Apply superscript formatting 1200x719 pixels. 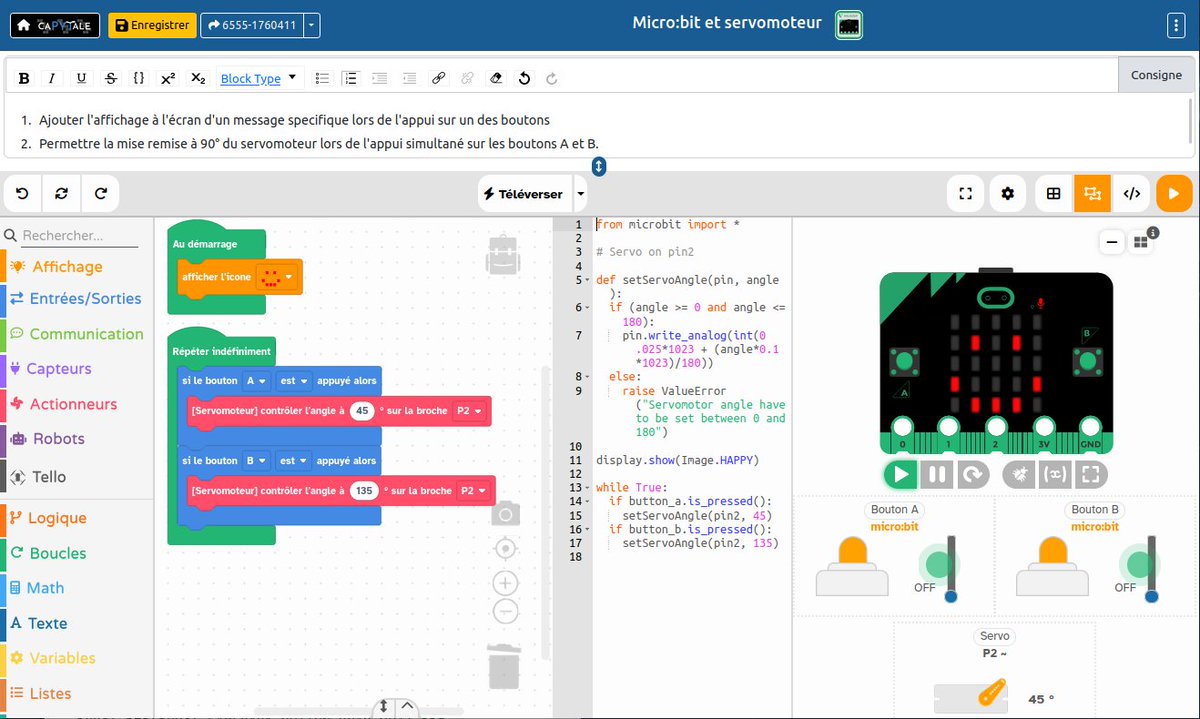[x=168, y=78]
